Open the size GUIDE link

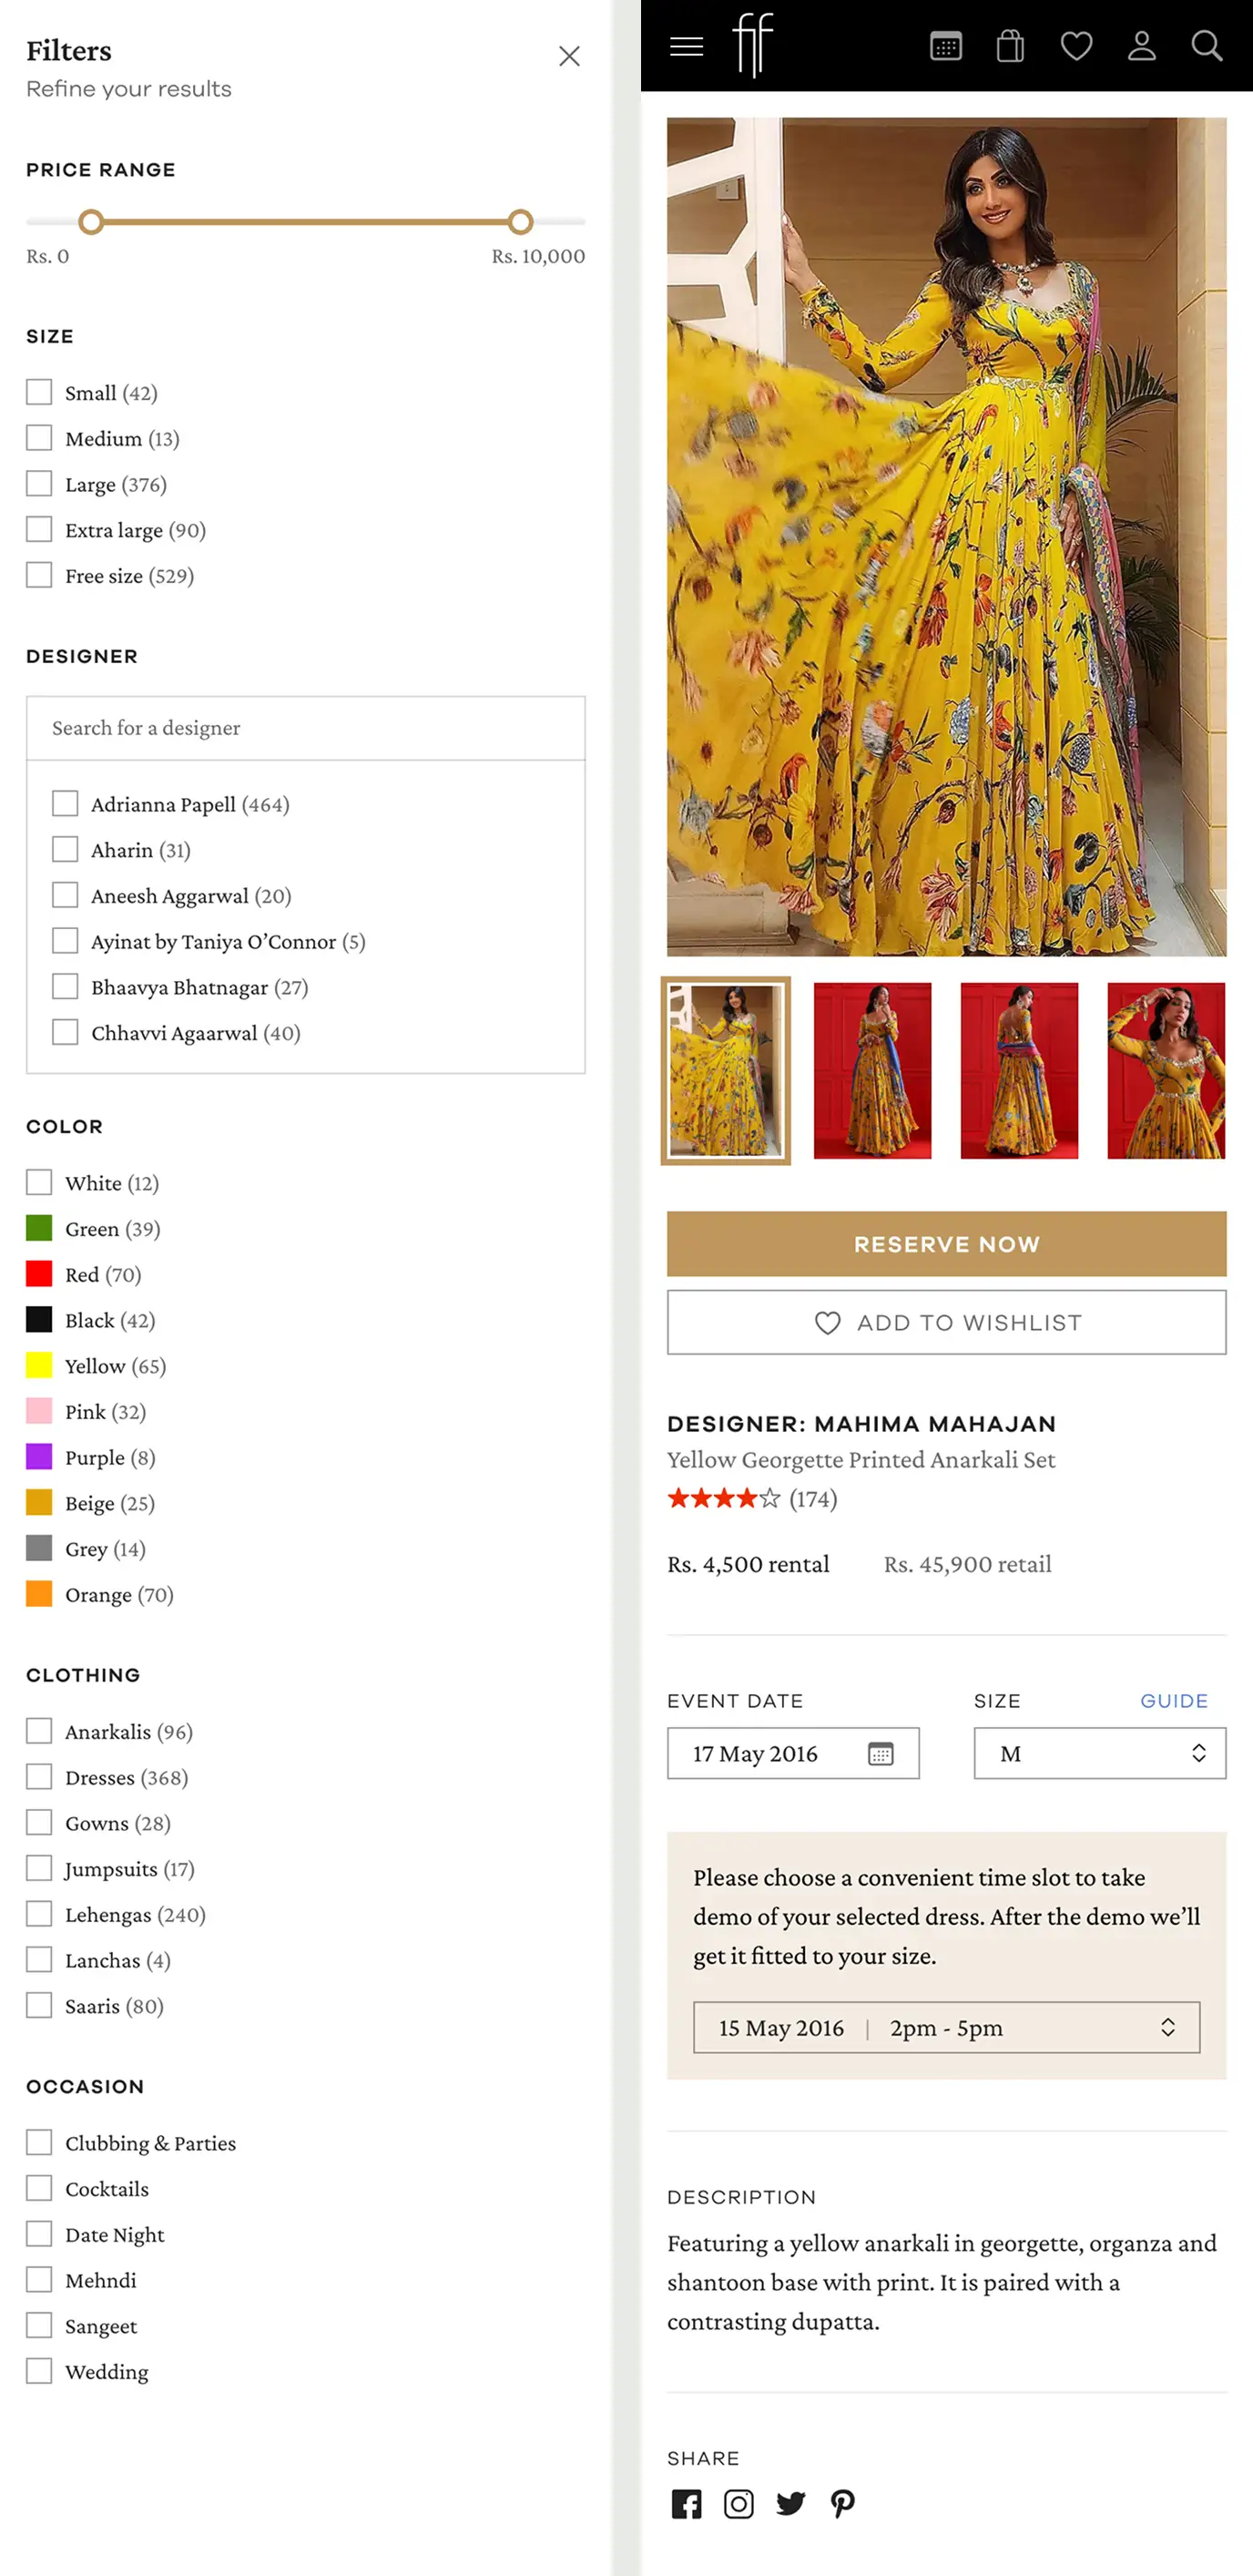click(1174, 1700)
